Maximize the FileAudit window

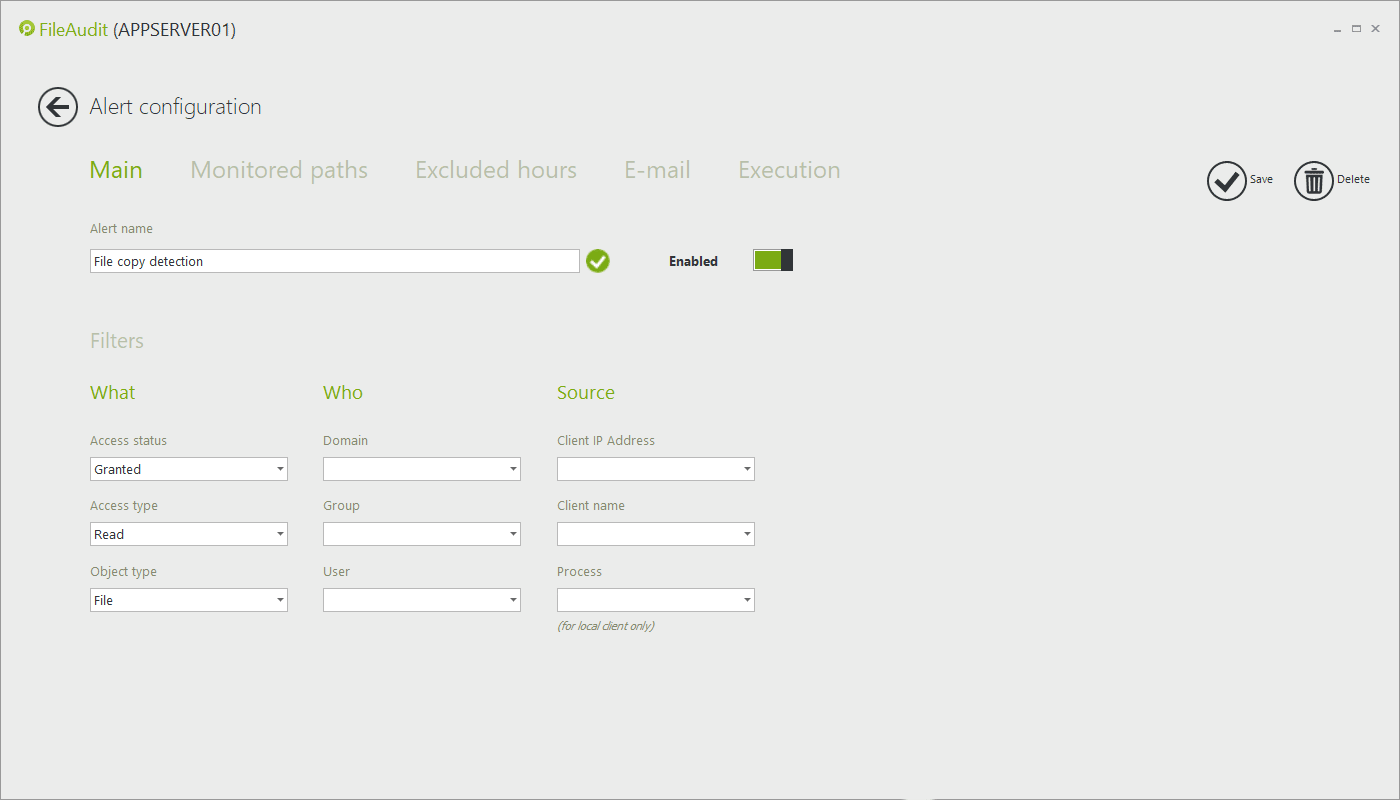point(1357,30)
